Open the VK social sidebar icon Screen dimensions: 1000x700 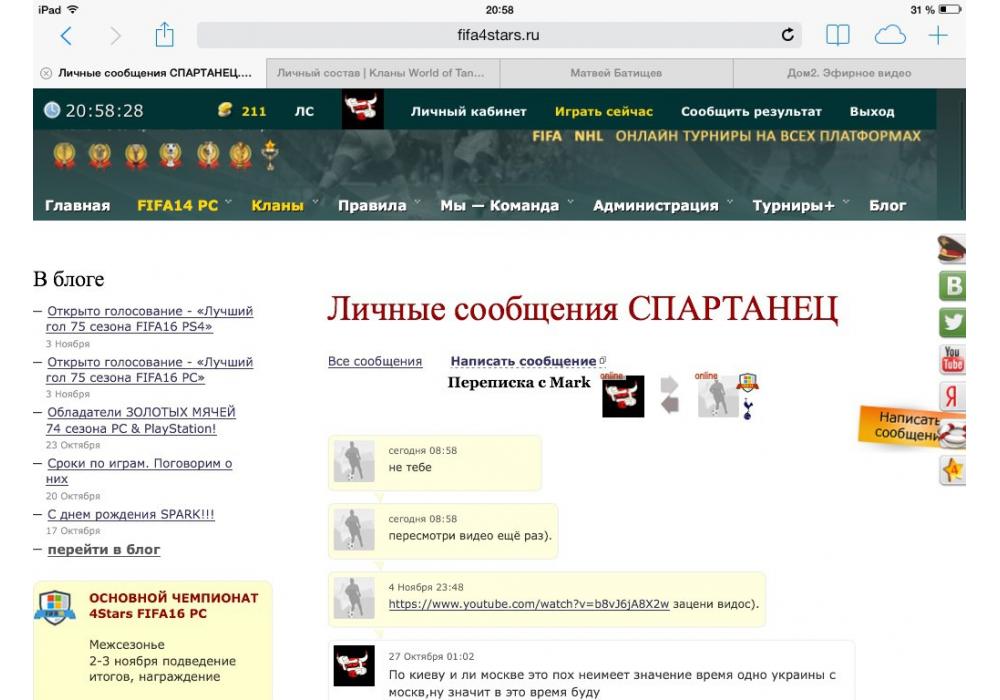click(953, 287)
